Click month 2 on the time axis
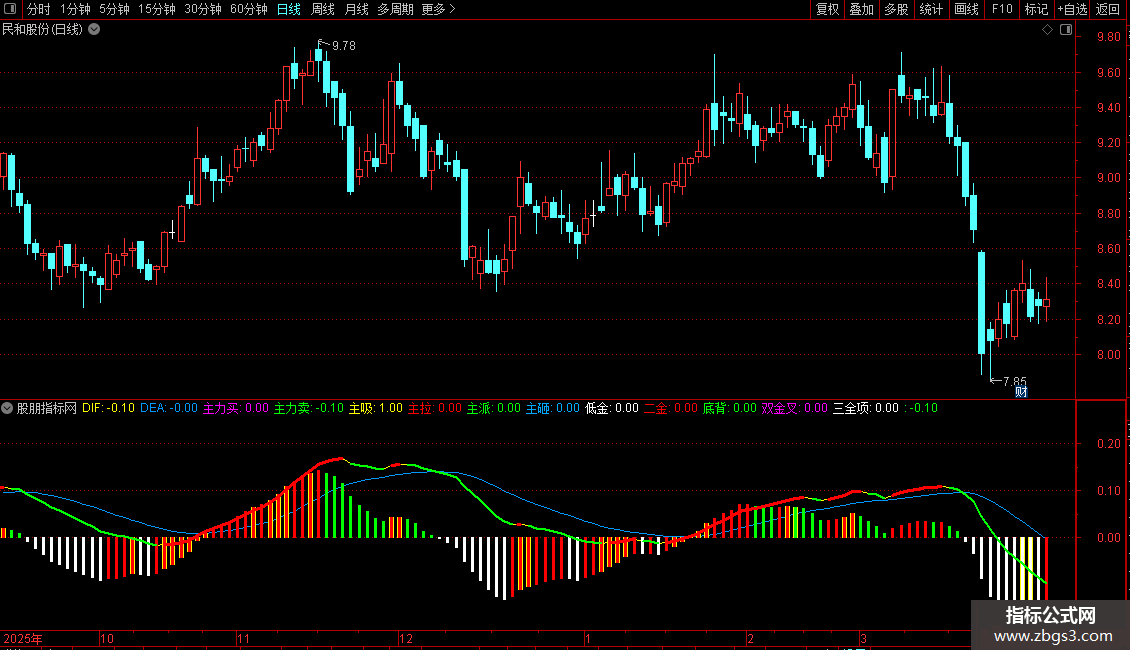Image resolution: width=1130 pixels, height=650 pixels. point(750,638)
